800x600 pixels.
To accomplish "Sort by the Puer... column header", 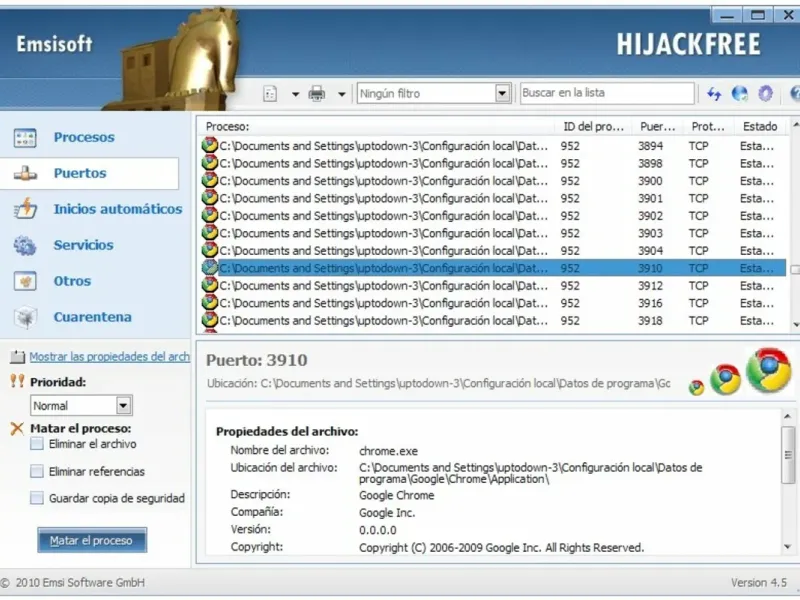I will click(x=658, y=127).
